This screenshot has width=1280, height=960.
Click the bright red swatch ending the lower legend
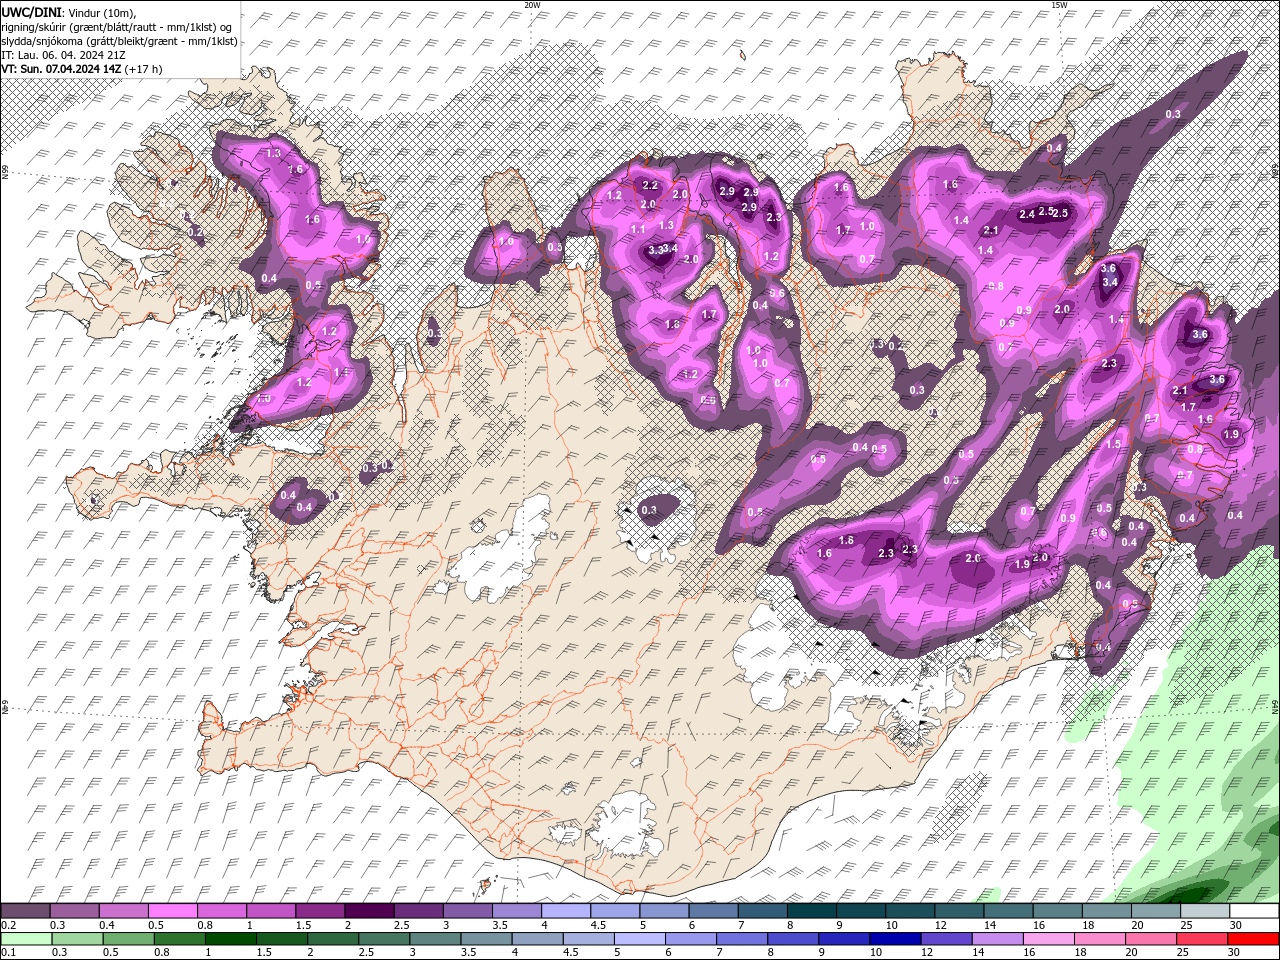pyautogui.click(x=1252, y=939)
